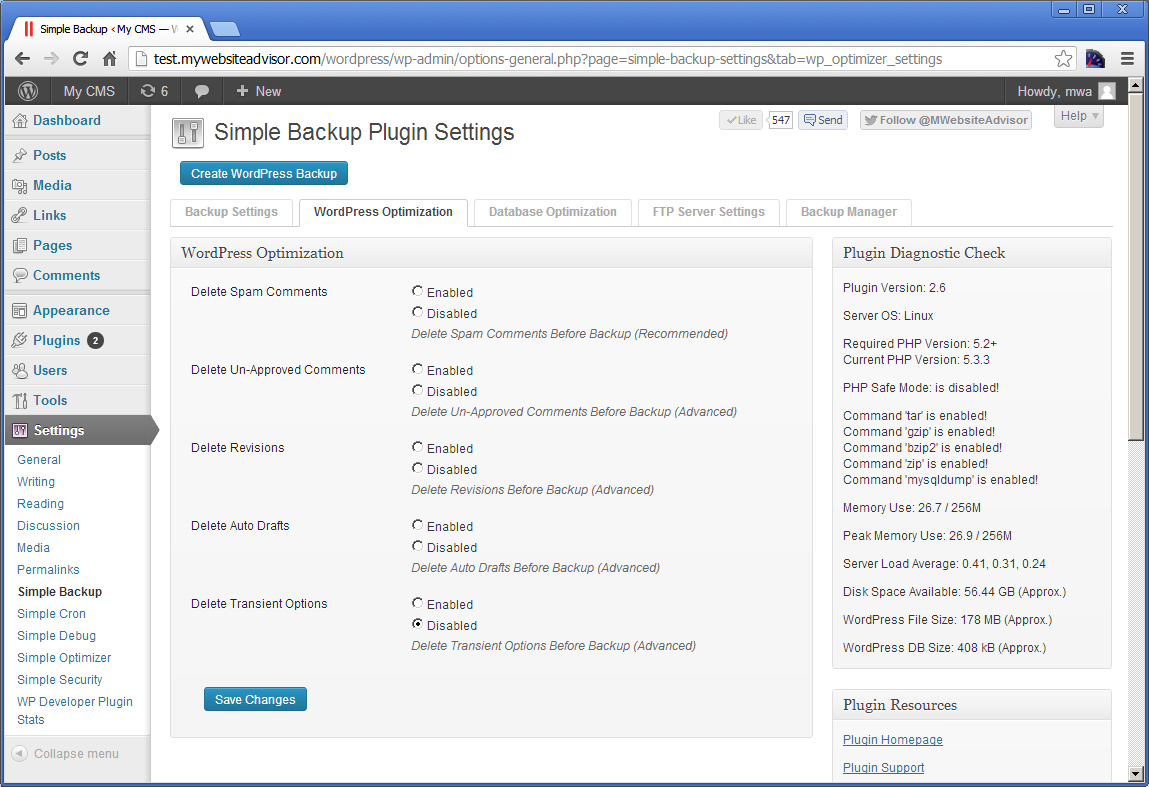Click the Plugins plug icon

(x=20, y=341)
